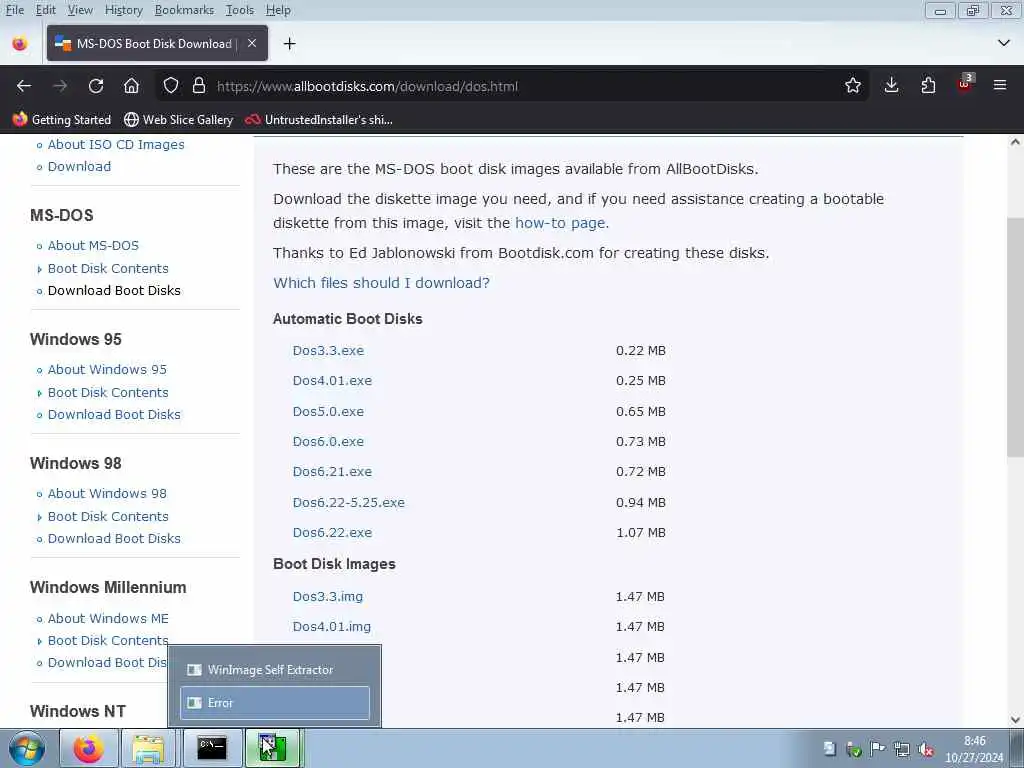1024x768 pixels.
Task: Click the WinImage taskbar button
Action: tap(272, 748)
